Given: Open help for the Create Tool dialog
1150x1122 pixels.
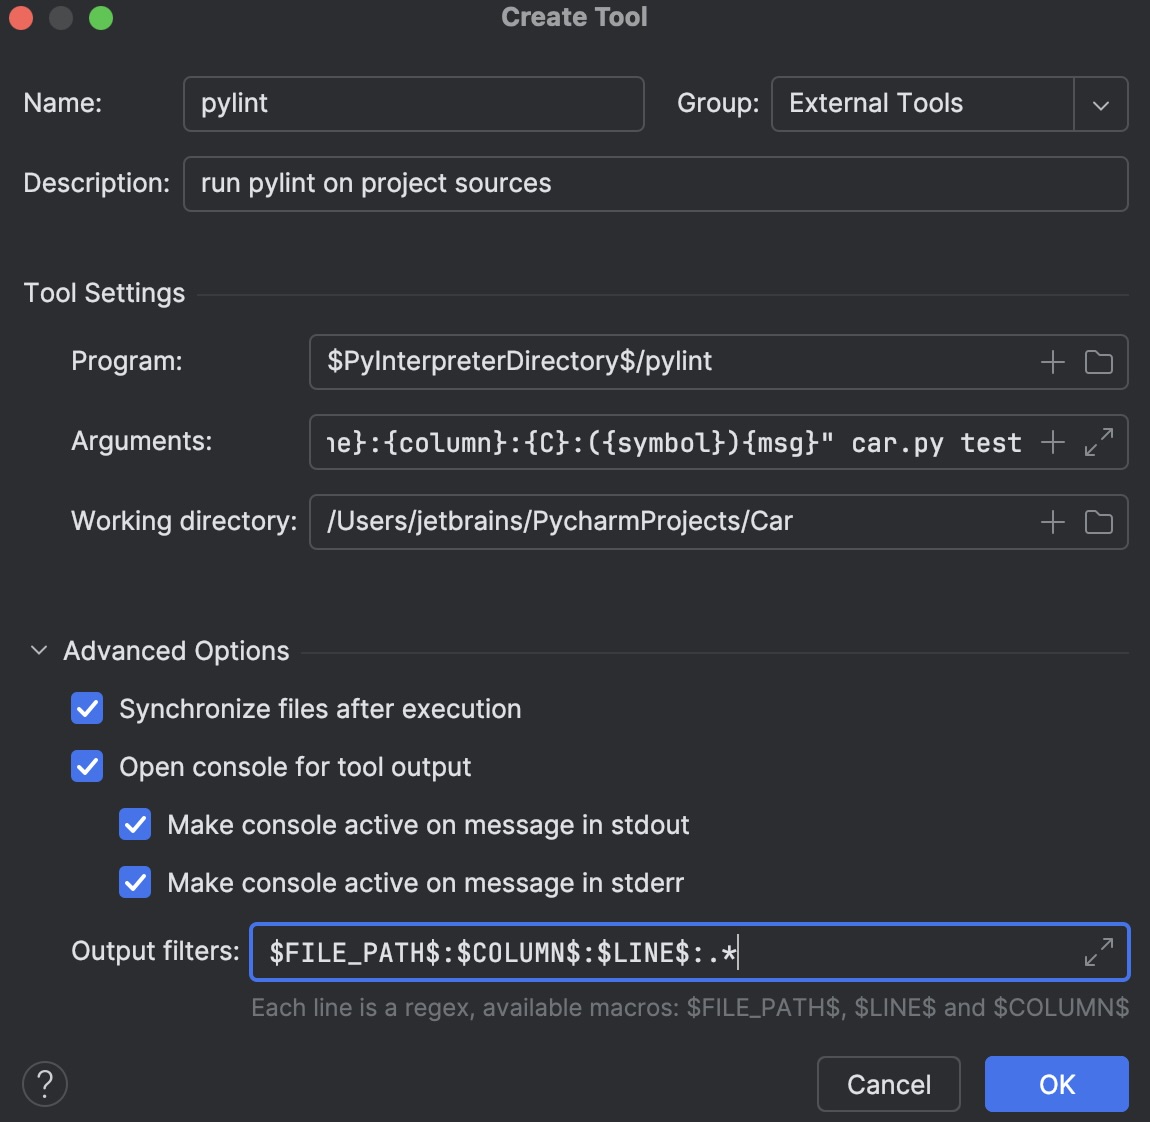Looking at the screenshot, I should pos(45,1083).
